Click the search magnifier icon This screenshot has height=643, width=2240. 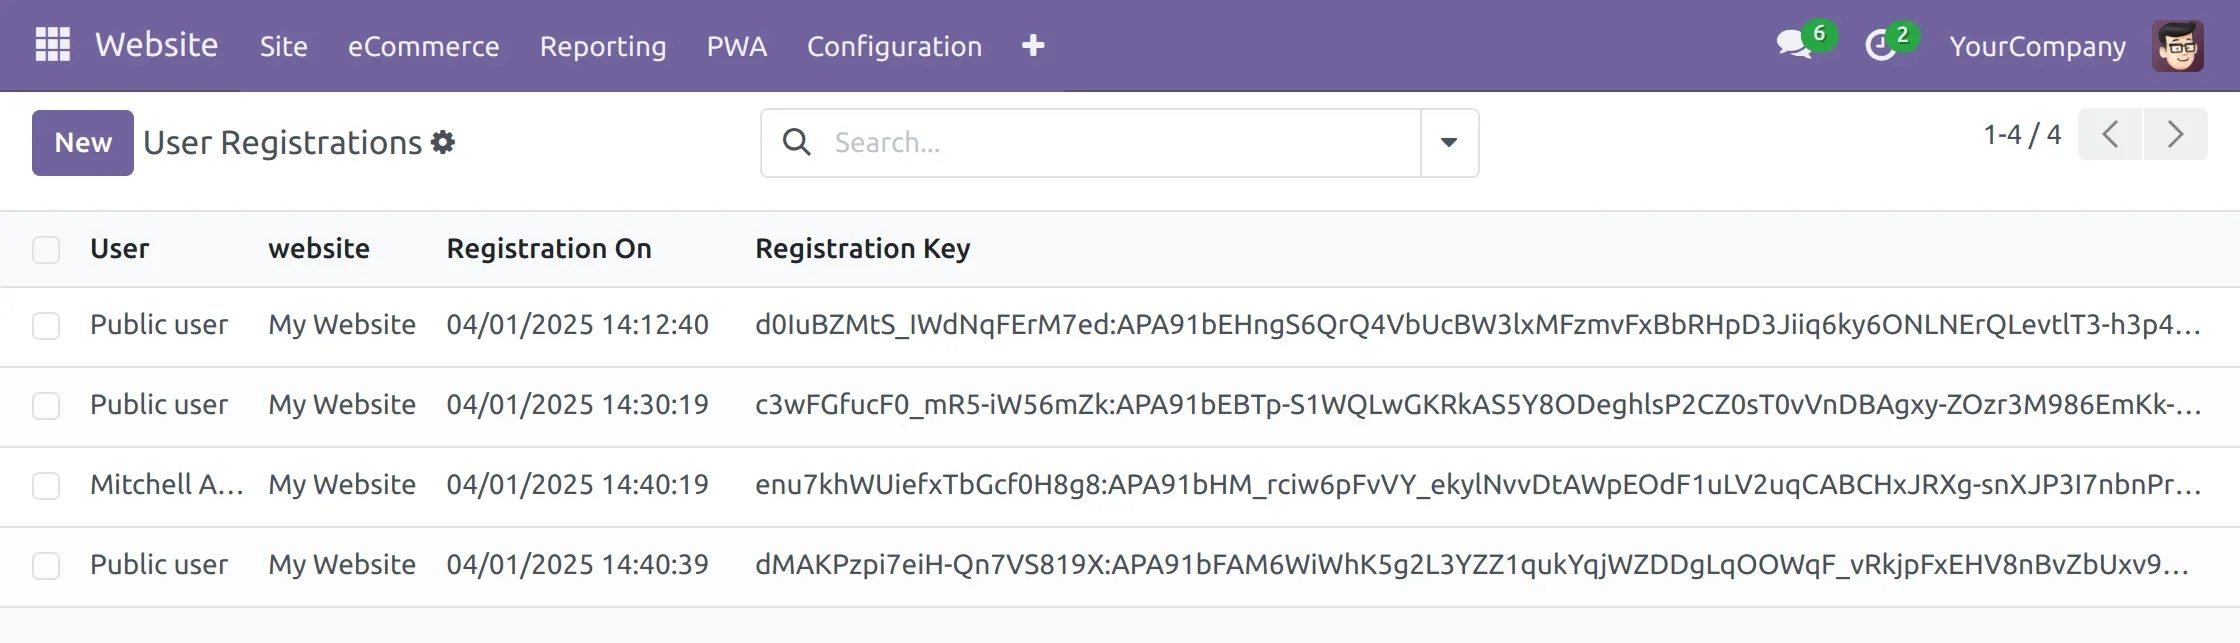pos(796,143)
